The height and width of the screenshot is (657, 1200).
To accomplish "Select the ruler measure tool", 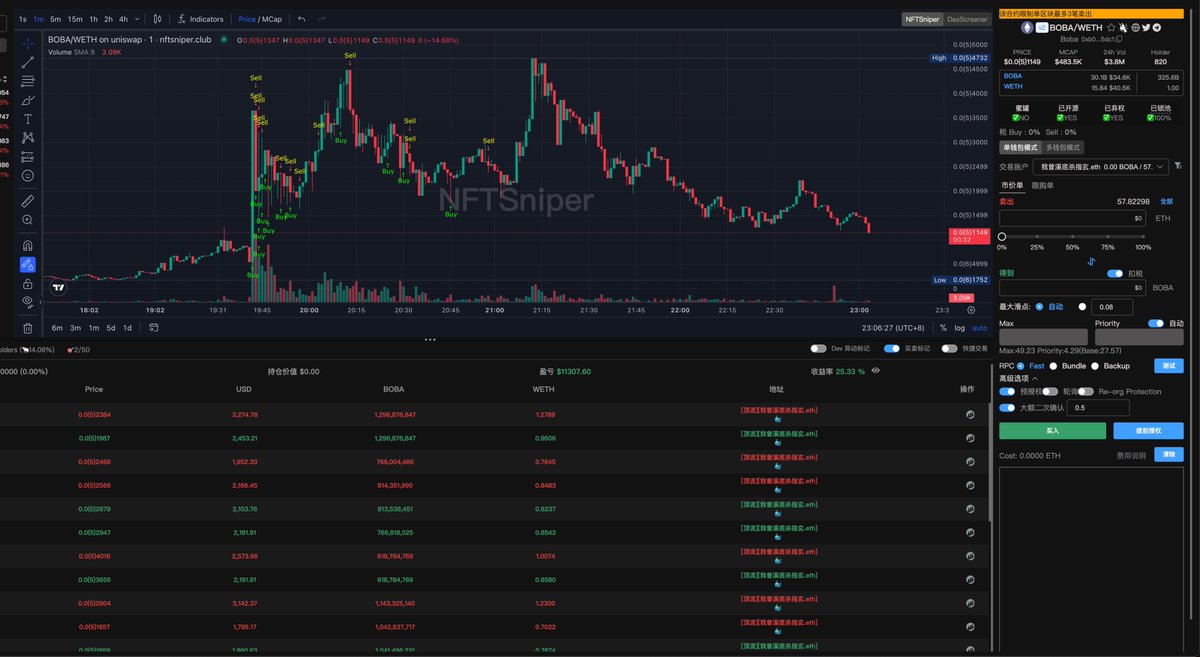I will coord(28,200).
